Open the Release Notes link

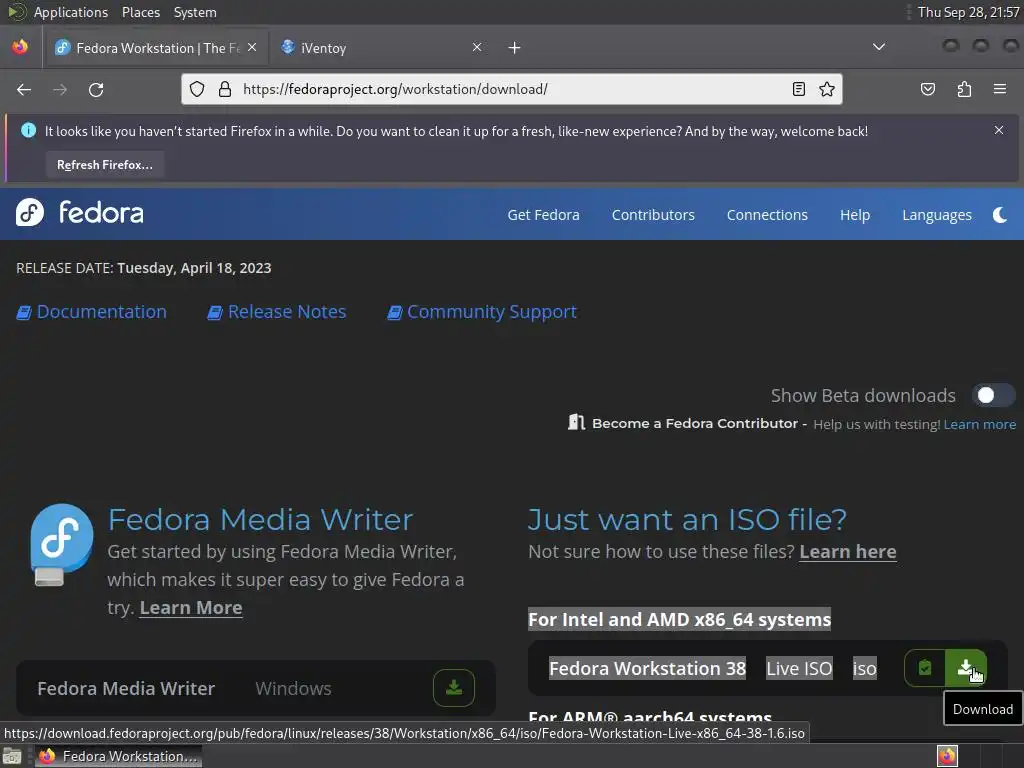tap(277, 312)
